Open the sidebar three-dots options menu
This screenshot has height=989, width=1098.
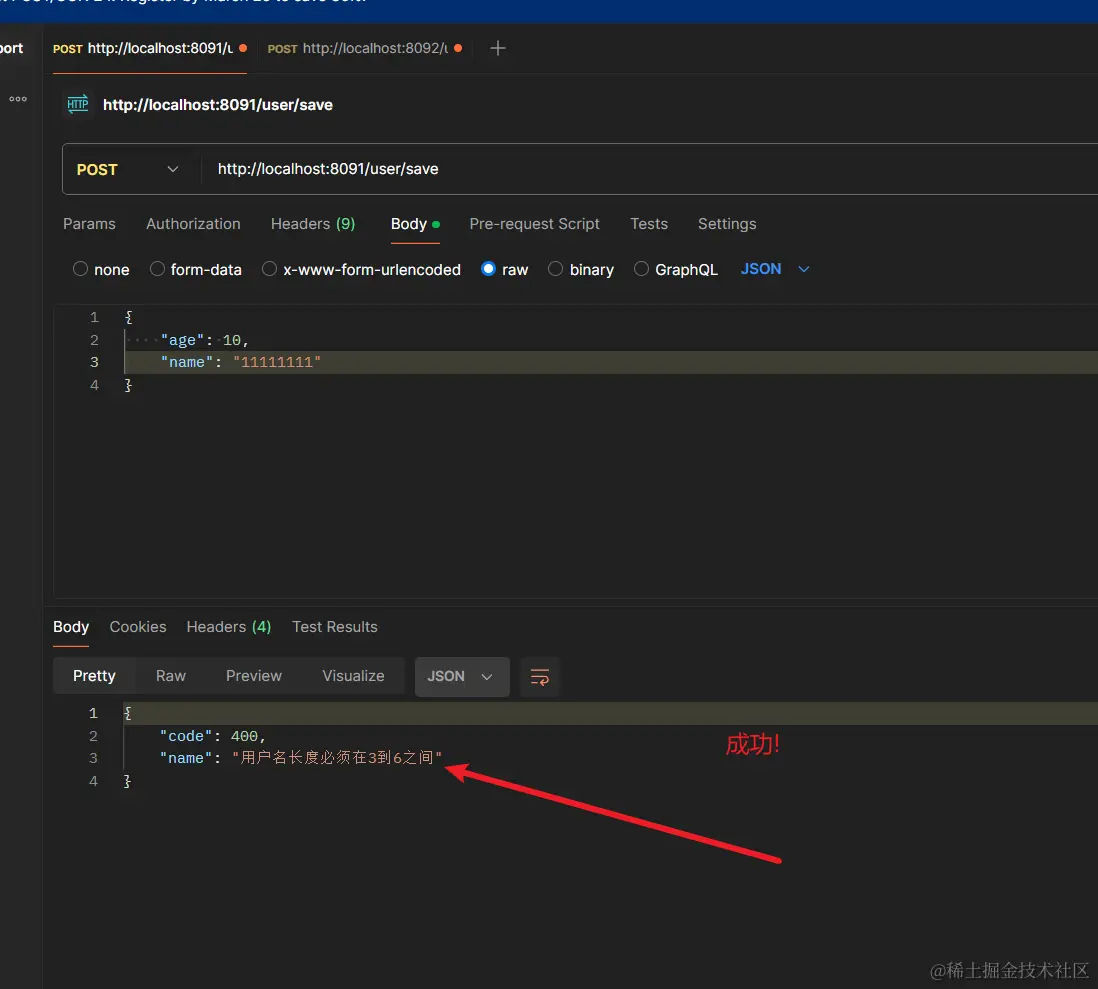(x=18, y=99)
